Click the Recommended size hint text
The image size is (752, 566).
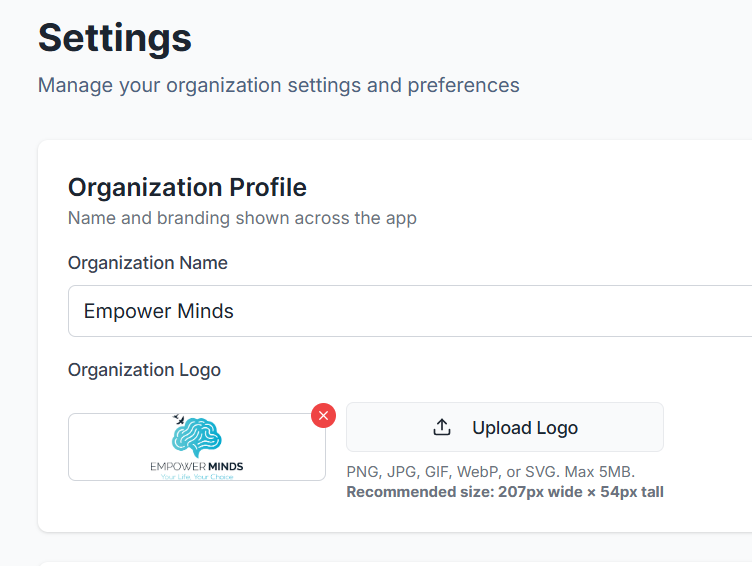point(505,492)
